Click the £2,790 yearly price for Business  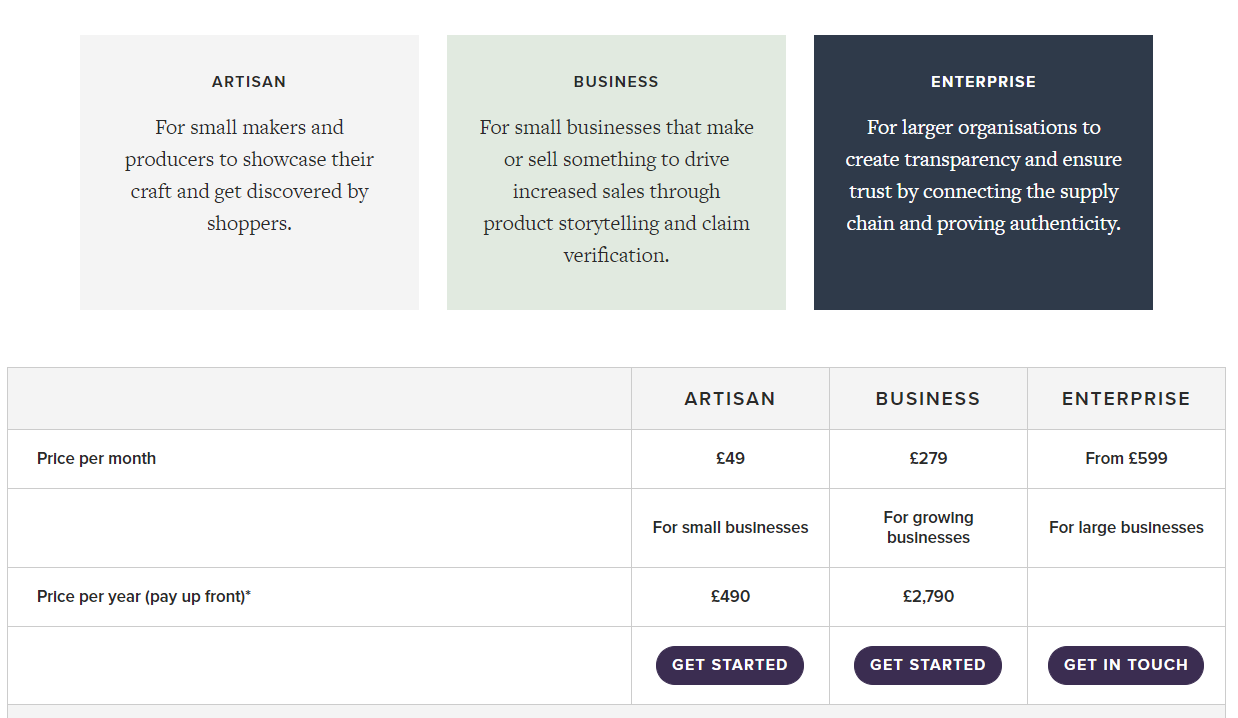[927, 596]
